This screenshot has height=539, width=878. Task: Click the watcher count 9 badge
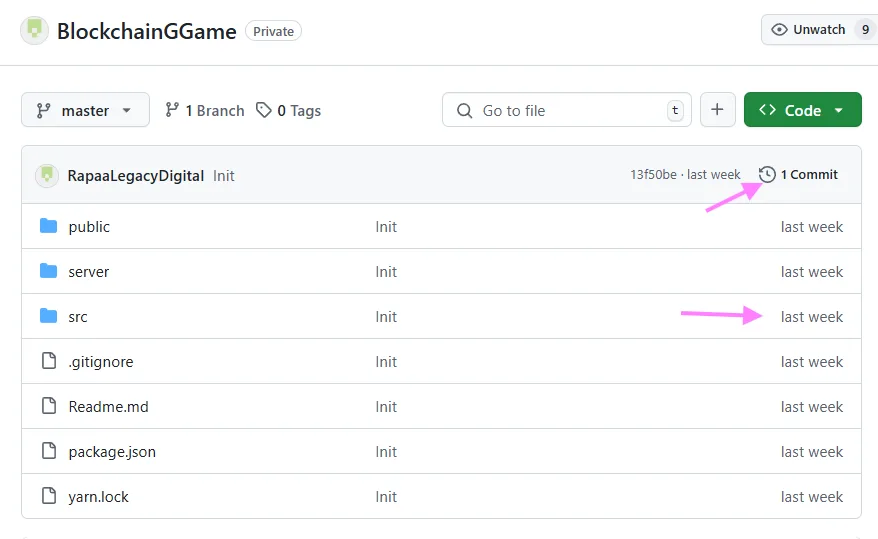[866, 30]
